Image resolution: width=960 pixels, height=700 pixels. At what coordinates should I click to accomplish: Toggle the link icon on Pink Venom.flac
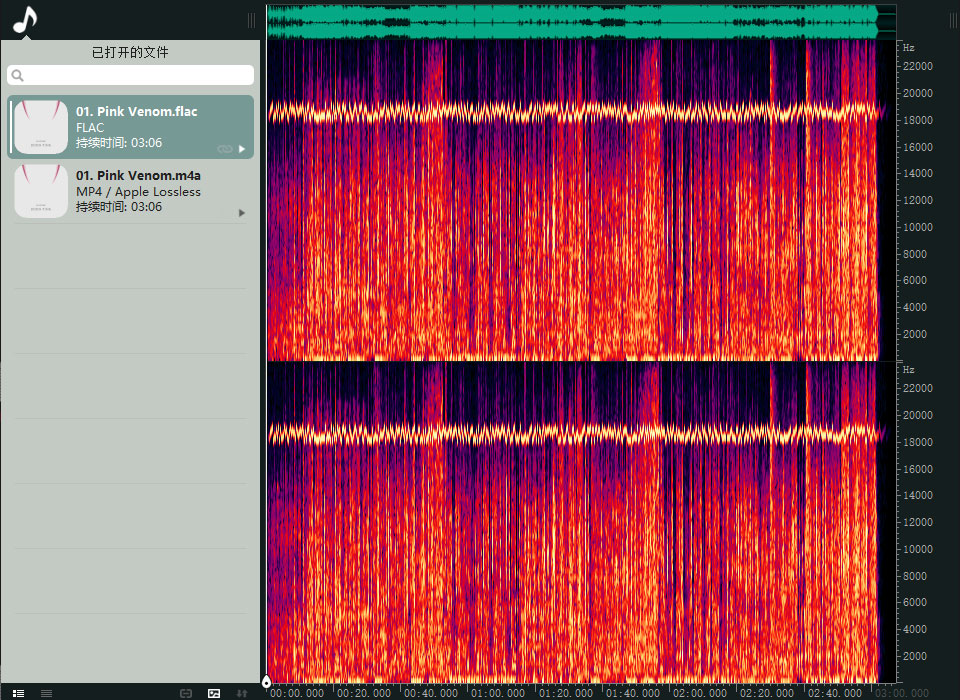click(x=224, y=149)
